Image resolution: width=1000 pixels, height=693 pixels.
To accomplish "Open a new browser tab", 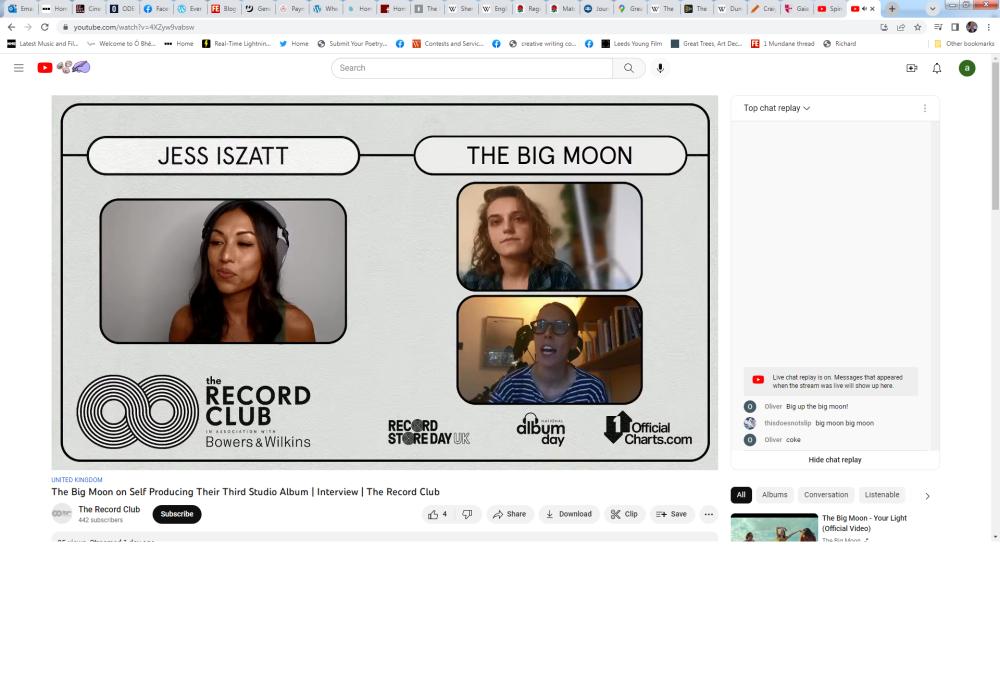I will (892, 9).
